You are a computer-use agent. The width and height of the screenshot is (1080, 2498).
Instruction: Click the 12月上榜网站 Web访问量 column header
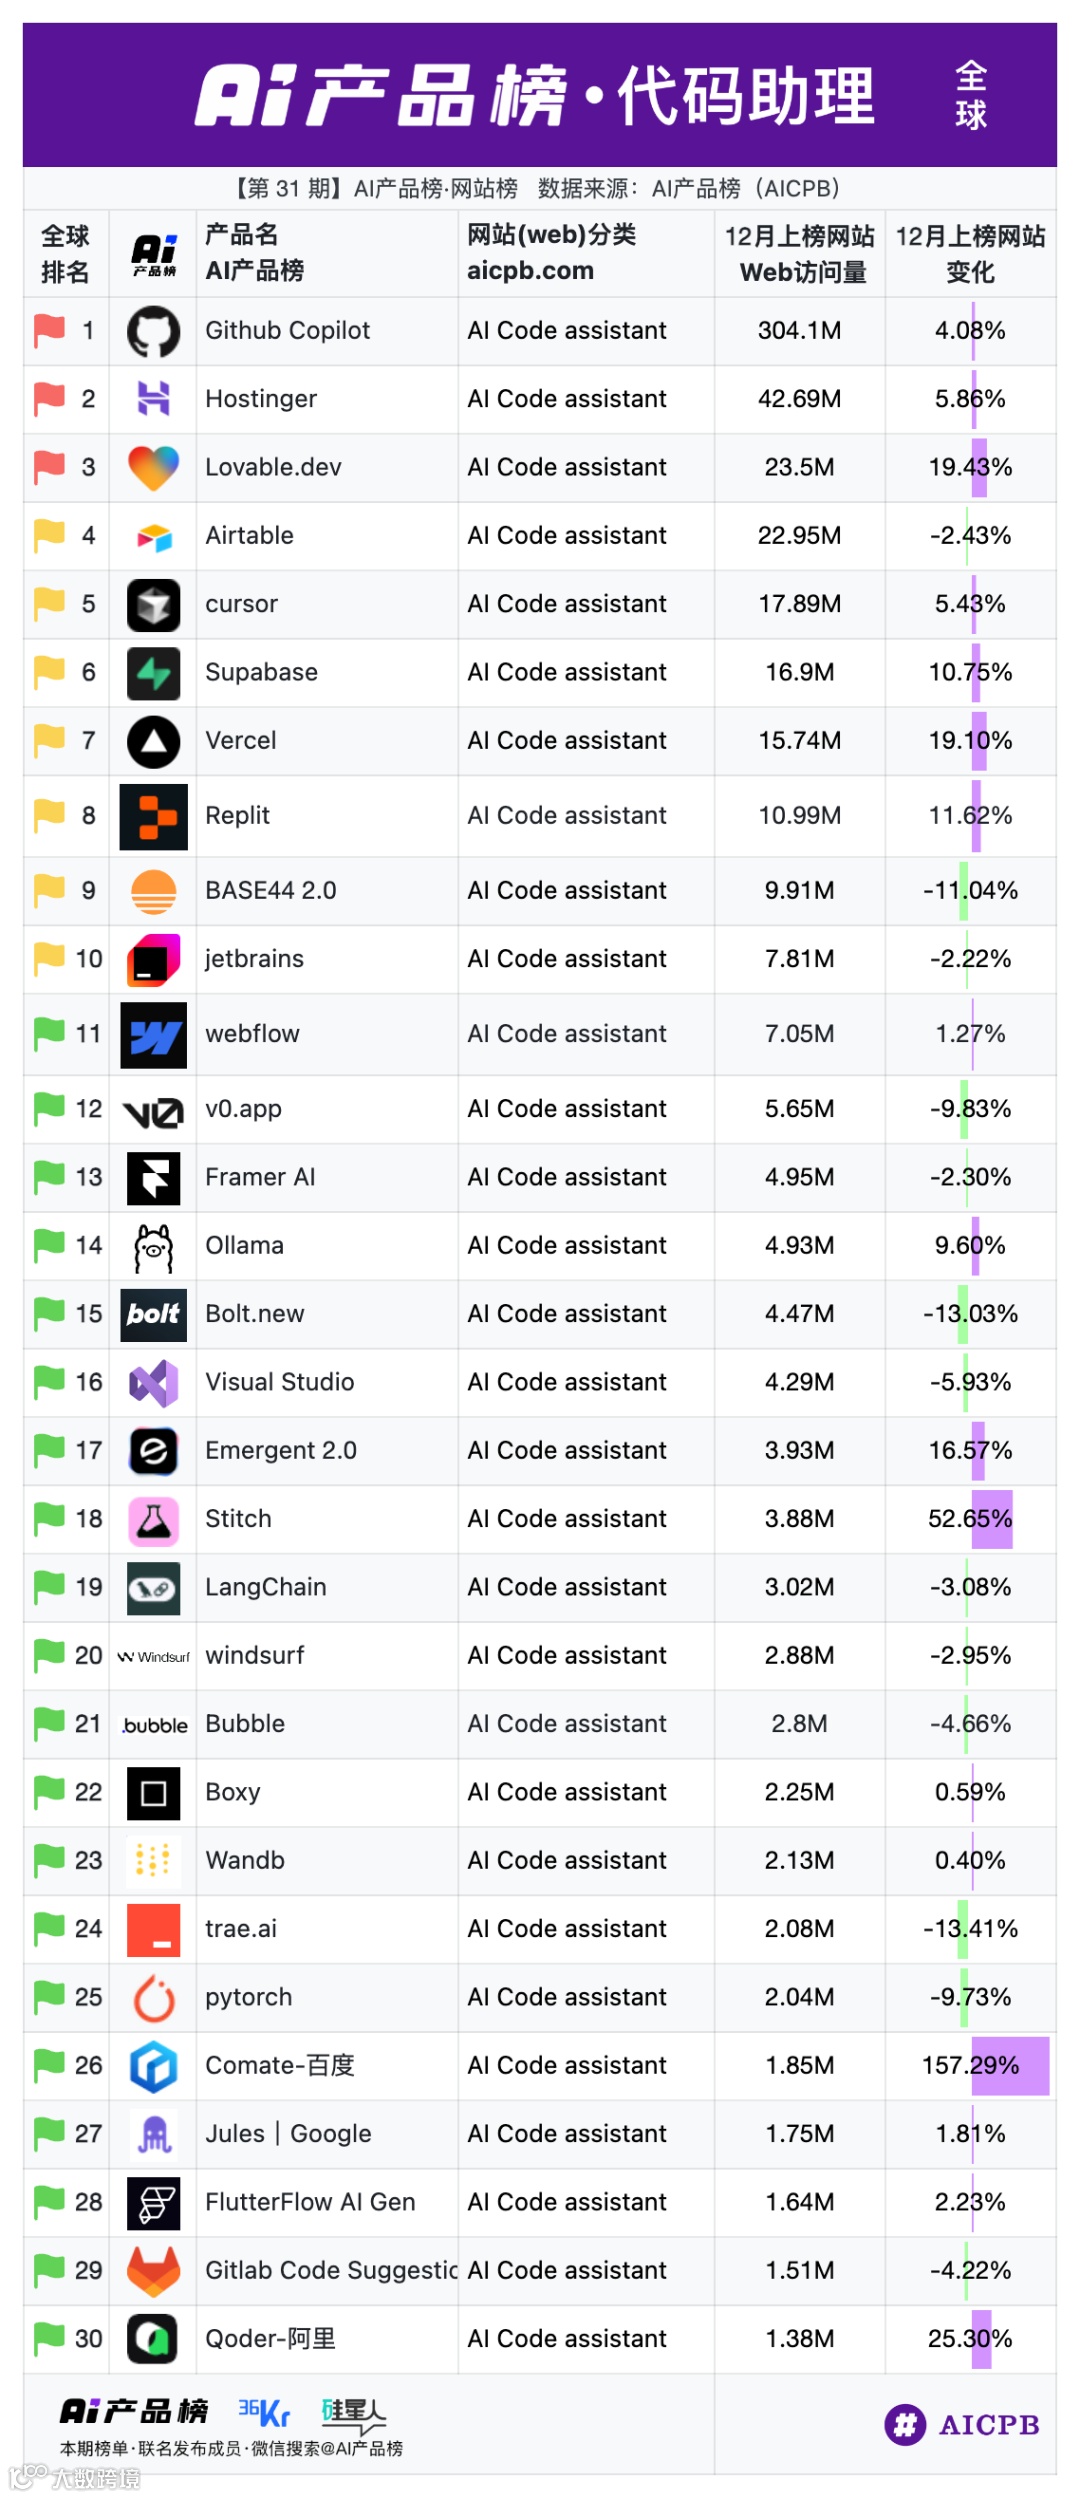point(799,254)
